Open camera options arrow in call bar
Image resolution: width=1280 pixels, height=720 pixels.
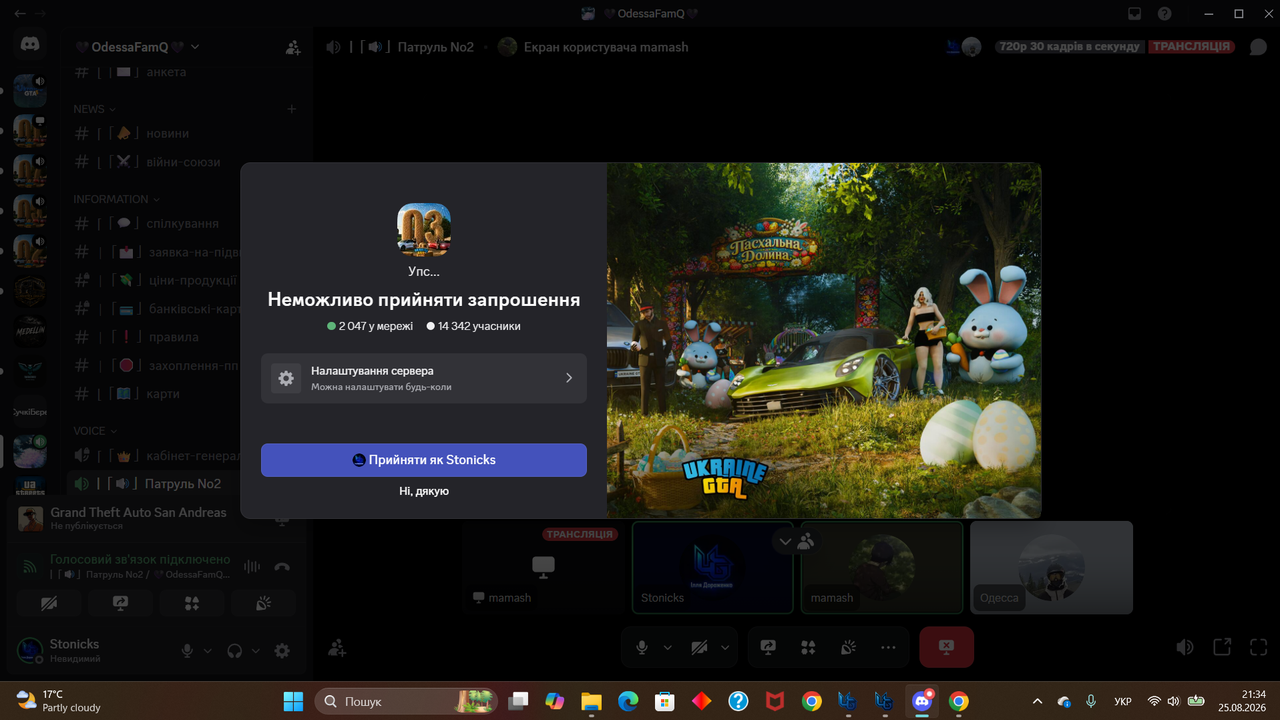(725, 648)
